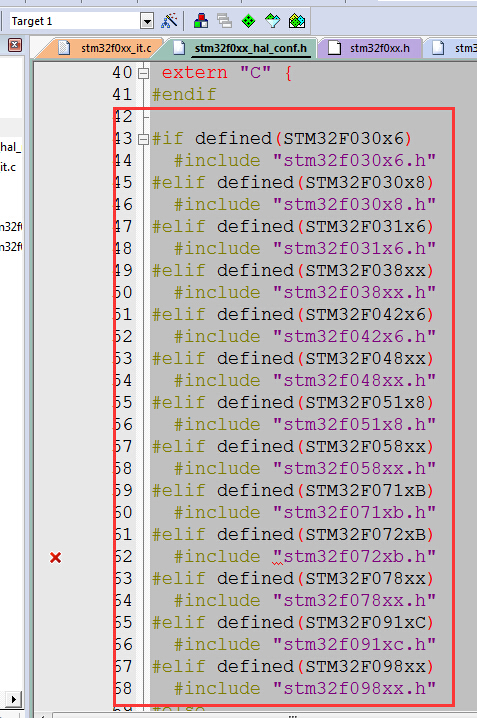Open Options for Target magic wand icon
This screenshot has width=477, height=718.
169,21
